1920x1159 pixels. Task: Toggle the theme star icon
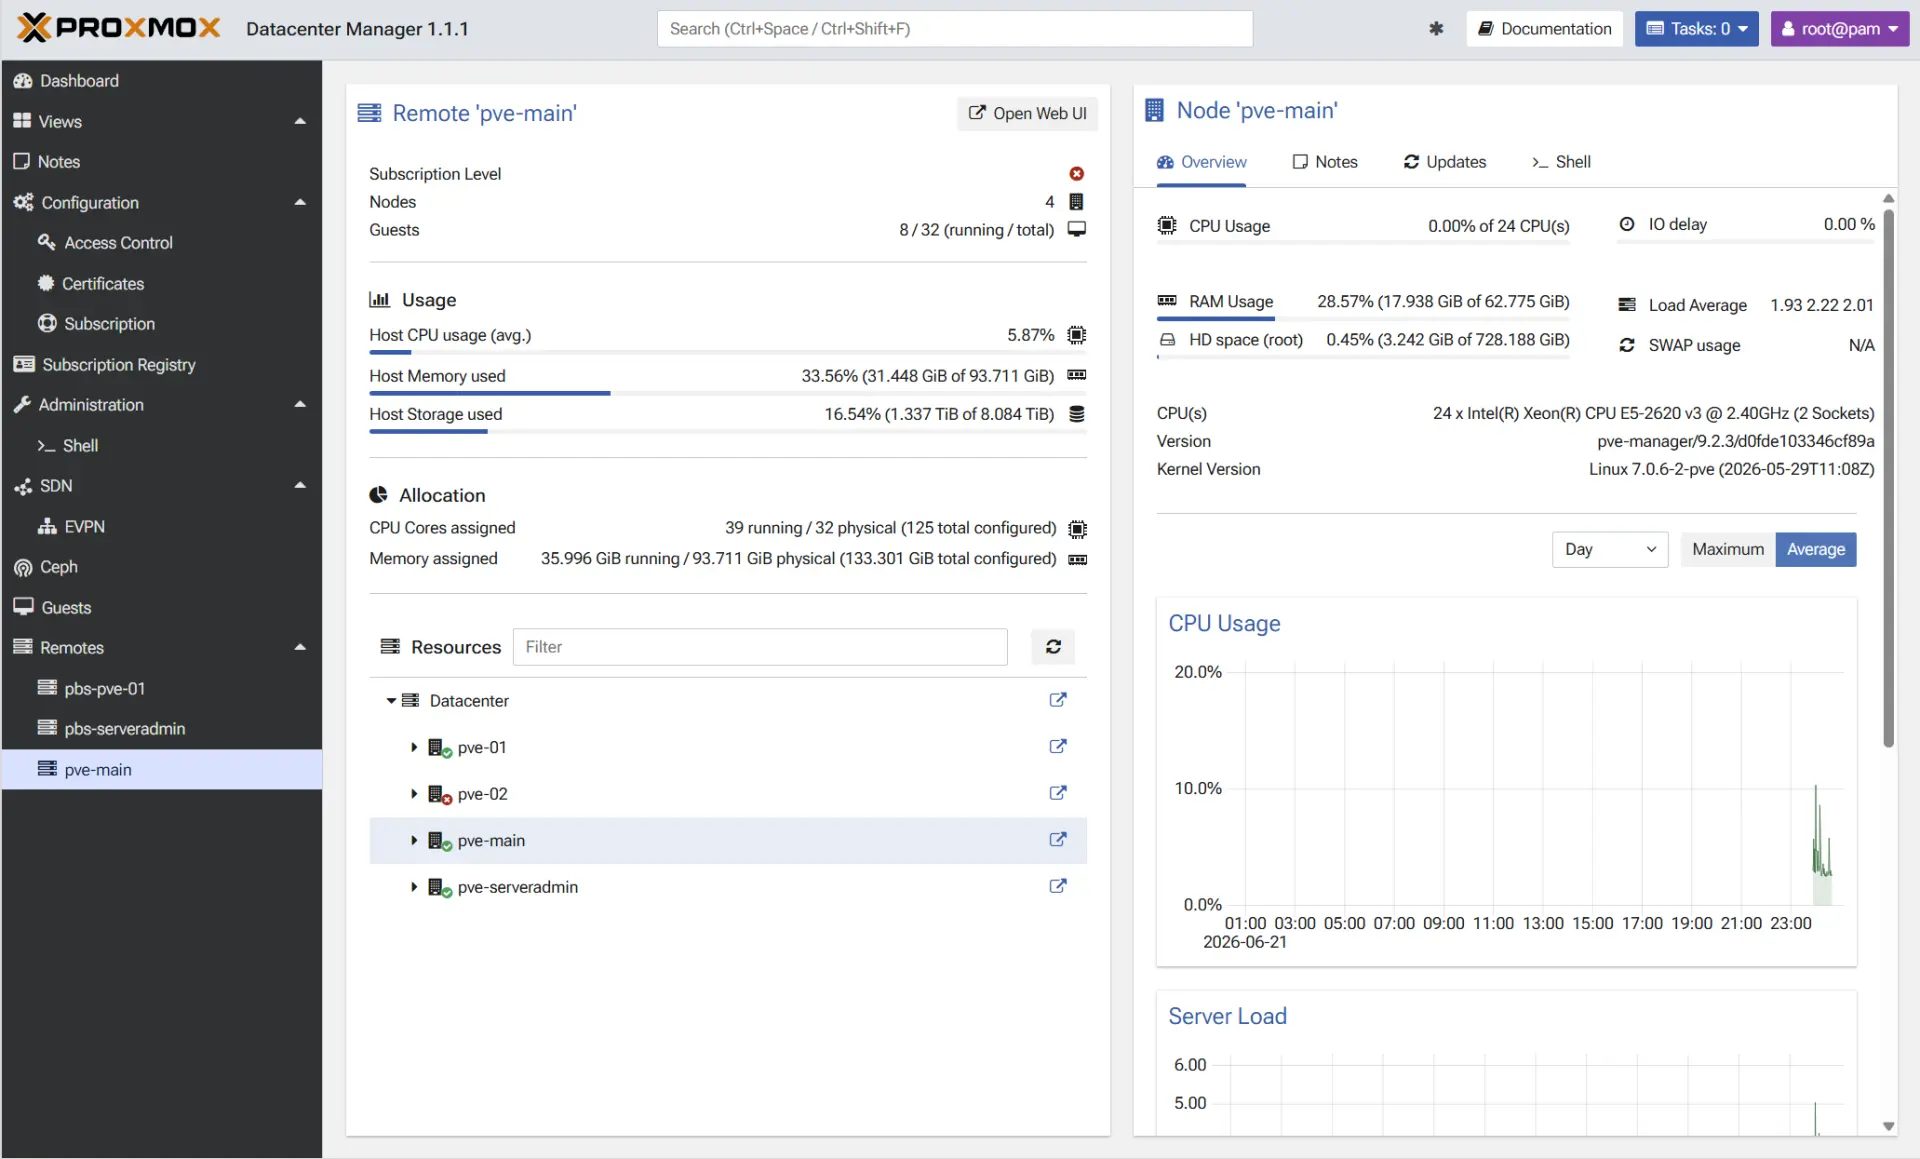1436,29
